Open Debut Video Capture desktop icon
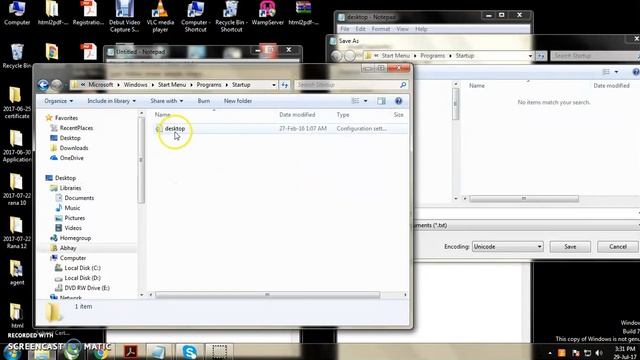The width and height of the screenshot is (640, 360). pyautogui.click(x=124, y=16)
